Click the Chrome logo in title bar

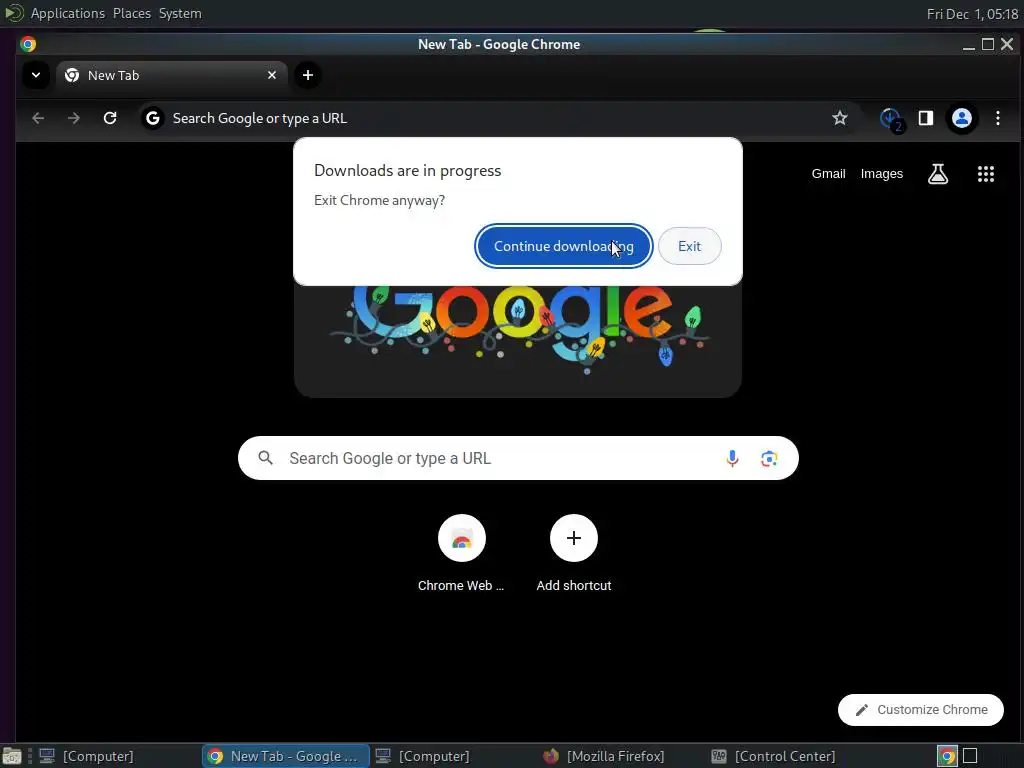28,44
